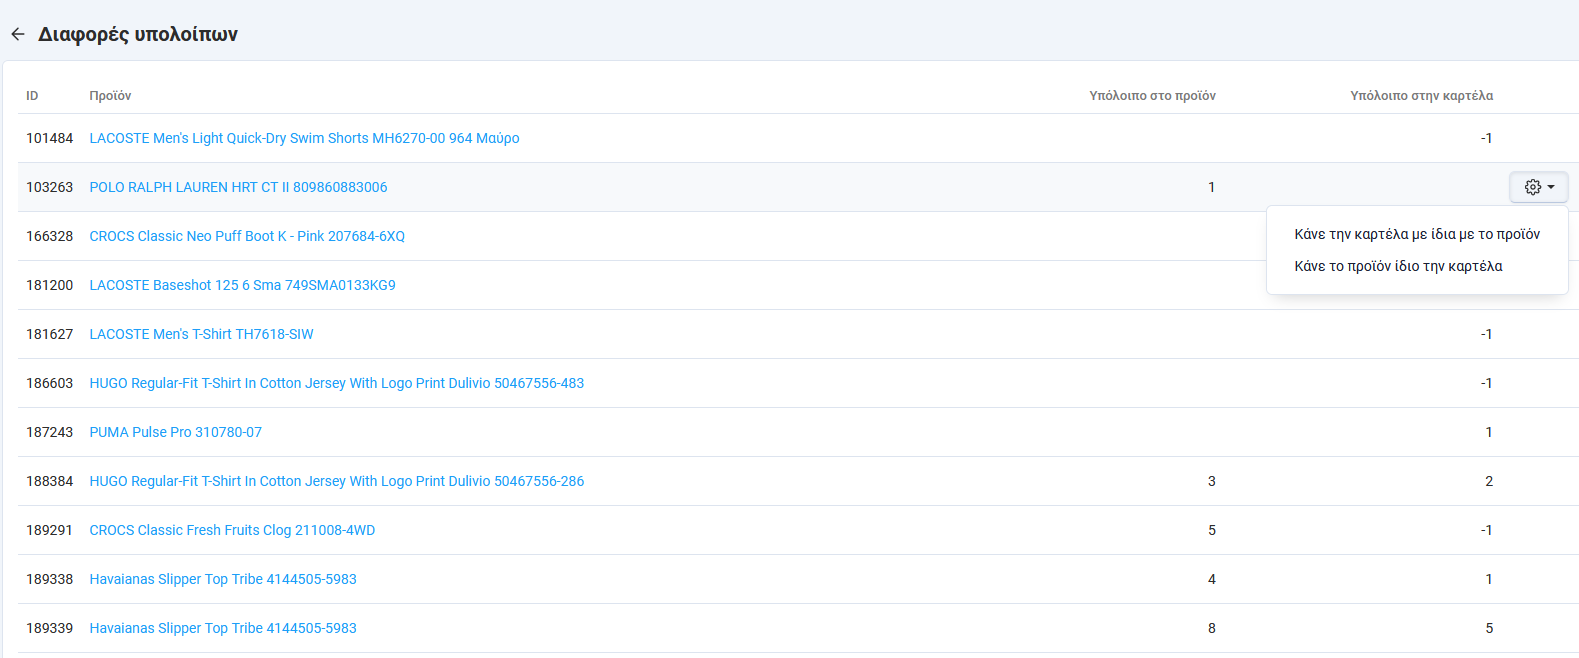Open gear dropdown for POLO RALPH LAUREN row

pos(1538,187)
